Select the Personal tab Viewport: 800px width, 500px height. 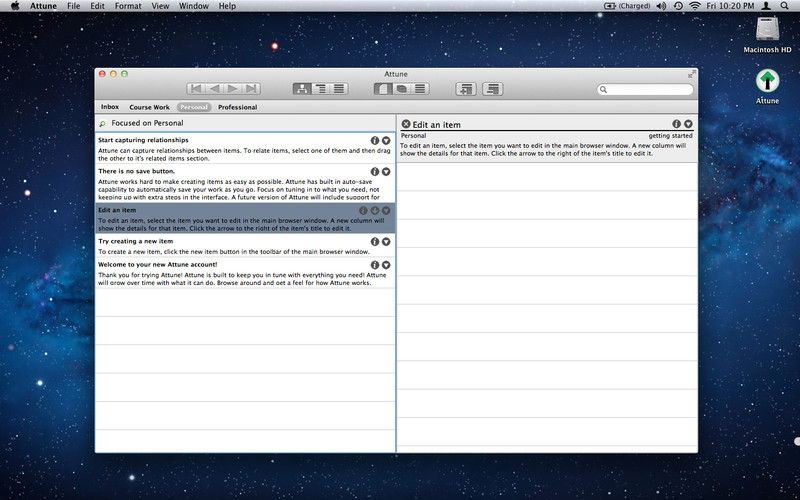point(194,107)
